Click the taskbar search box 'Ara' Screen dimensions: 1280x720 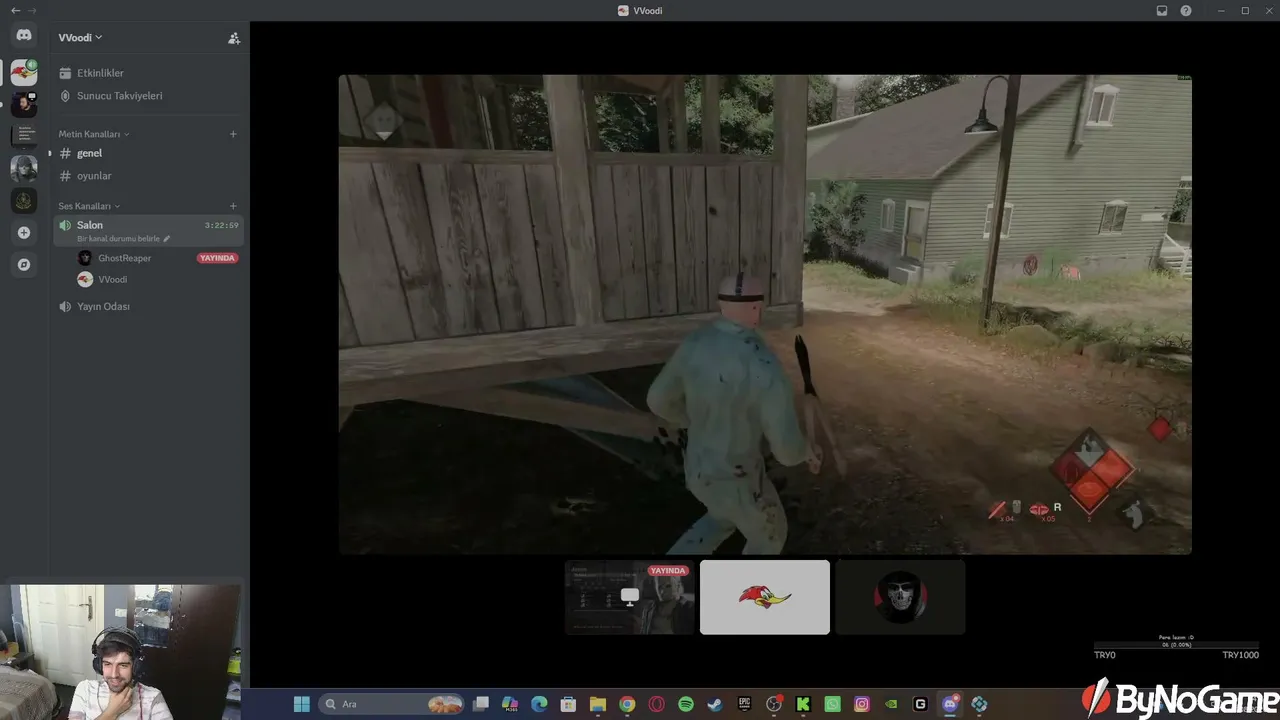[x=392, y=704]
